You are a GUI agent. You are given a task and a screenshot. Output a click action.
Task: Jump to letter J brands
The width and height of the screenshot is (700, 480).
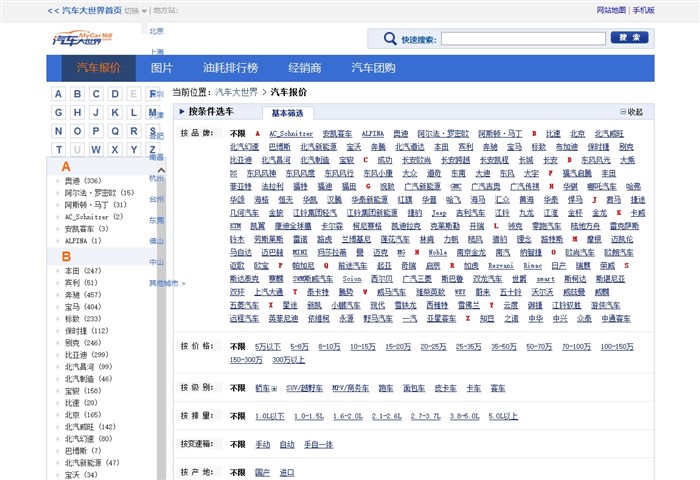point(96,113)
